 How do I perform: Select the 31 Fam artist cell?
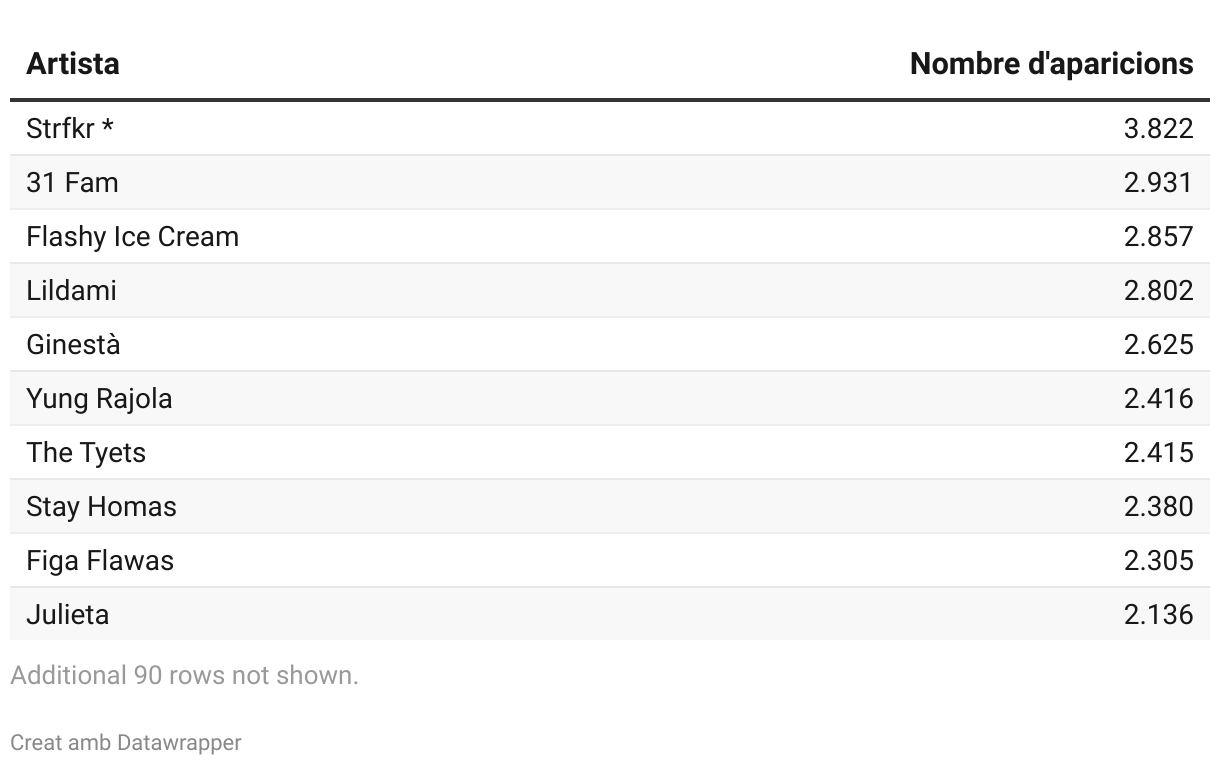[x=72, y=183]
